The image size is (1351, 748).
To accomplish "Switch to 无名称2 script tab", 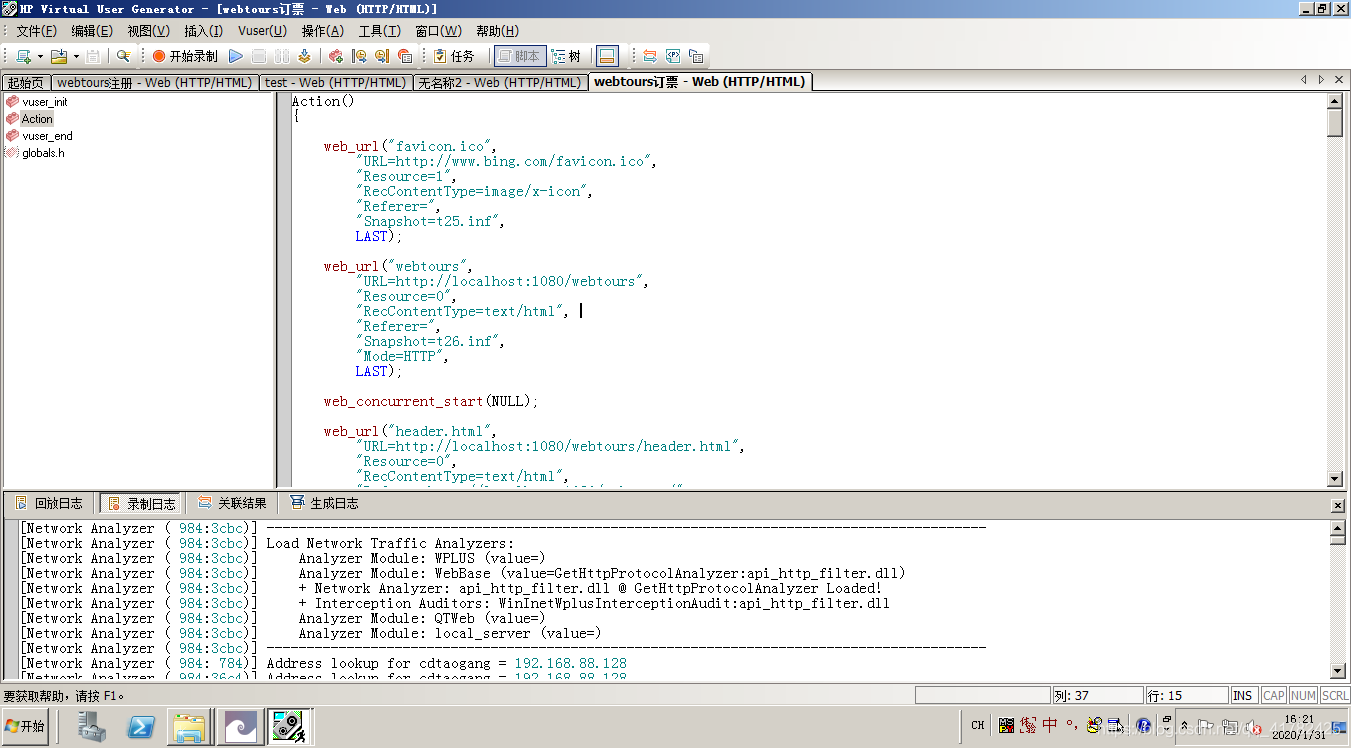I will click(499, 83).
